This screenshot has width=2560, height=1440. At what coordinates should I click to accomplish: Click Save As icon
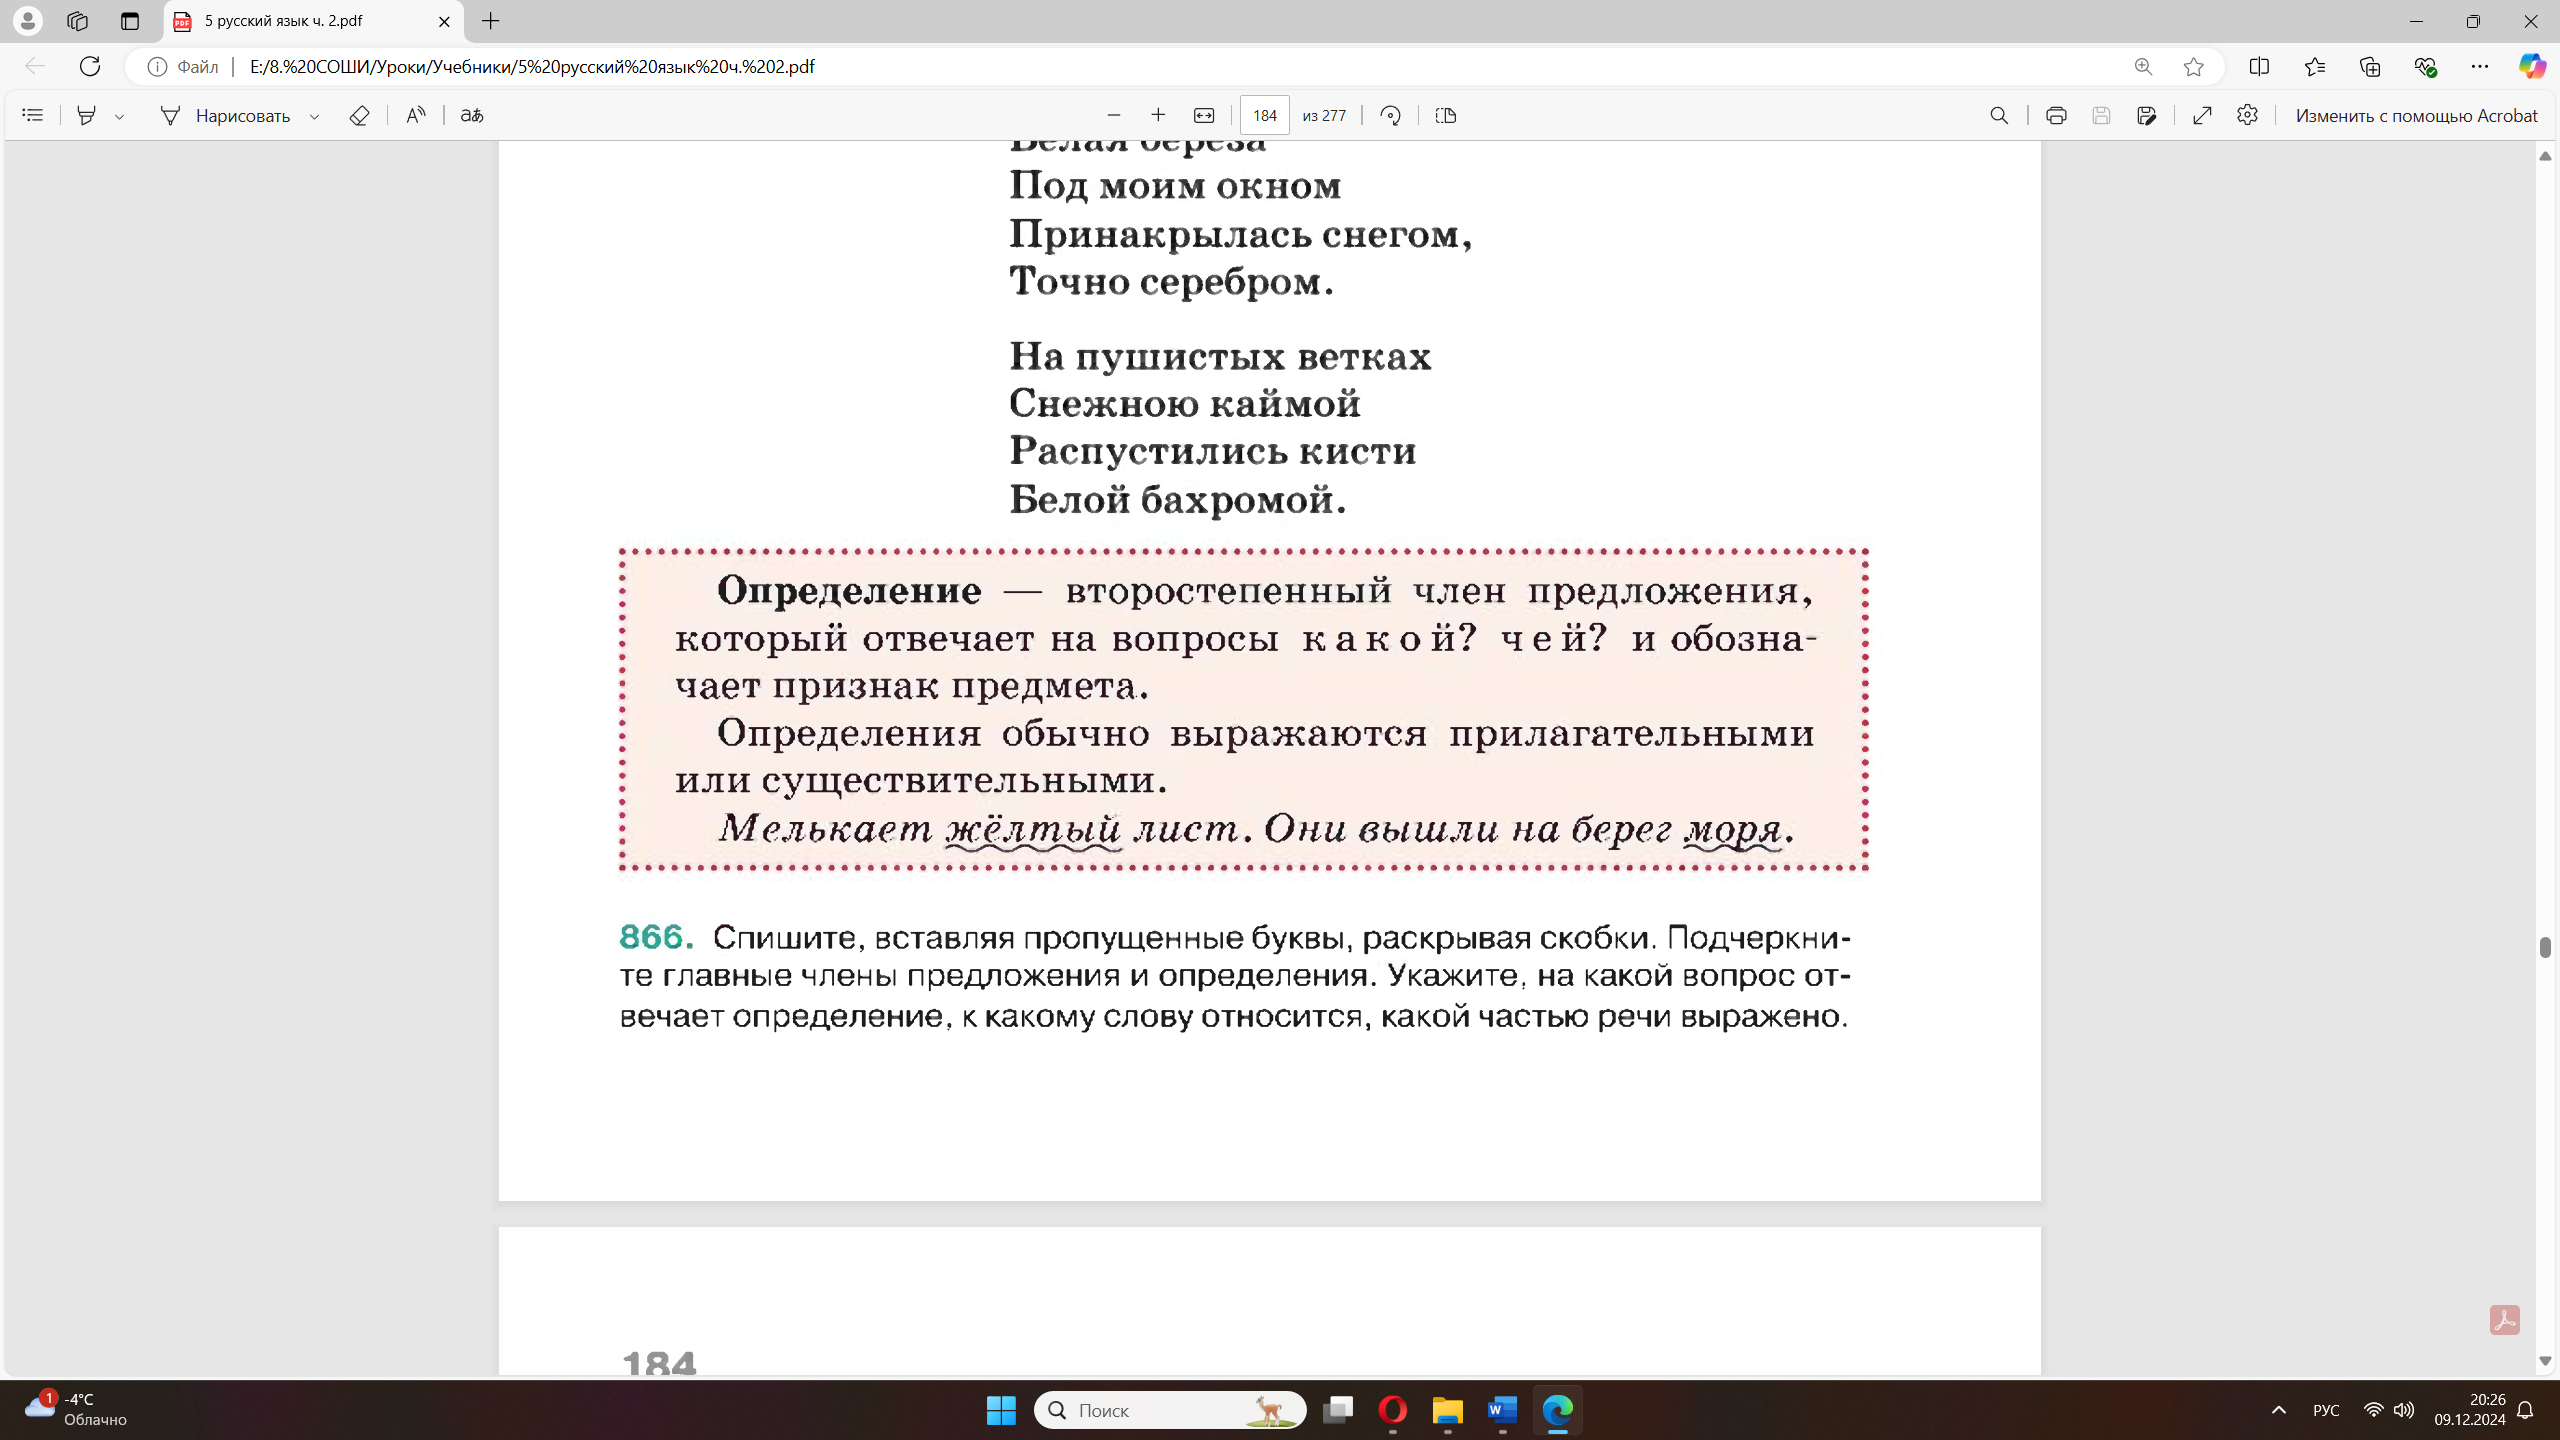pos(2146,115)
